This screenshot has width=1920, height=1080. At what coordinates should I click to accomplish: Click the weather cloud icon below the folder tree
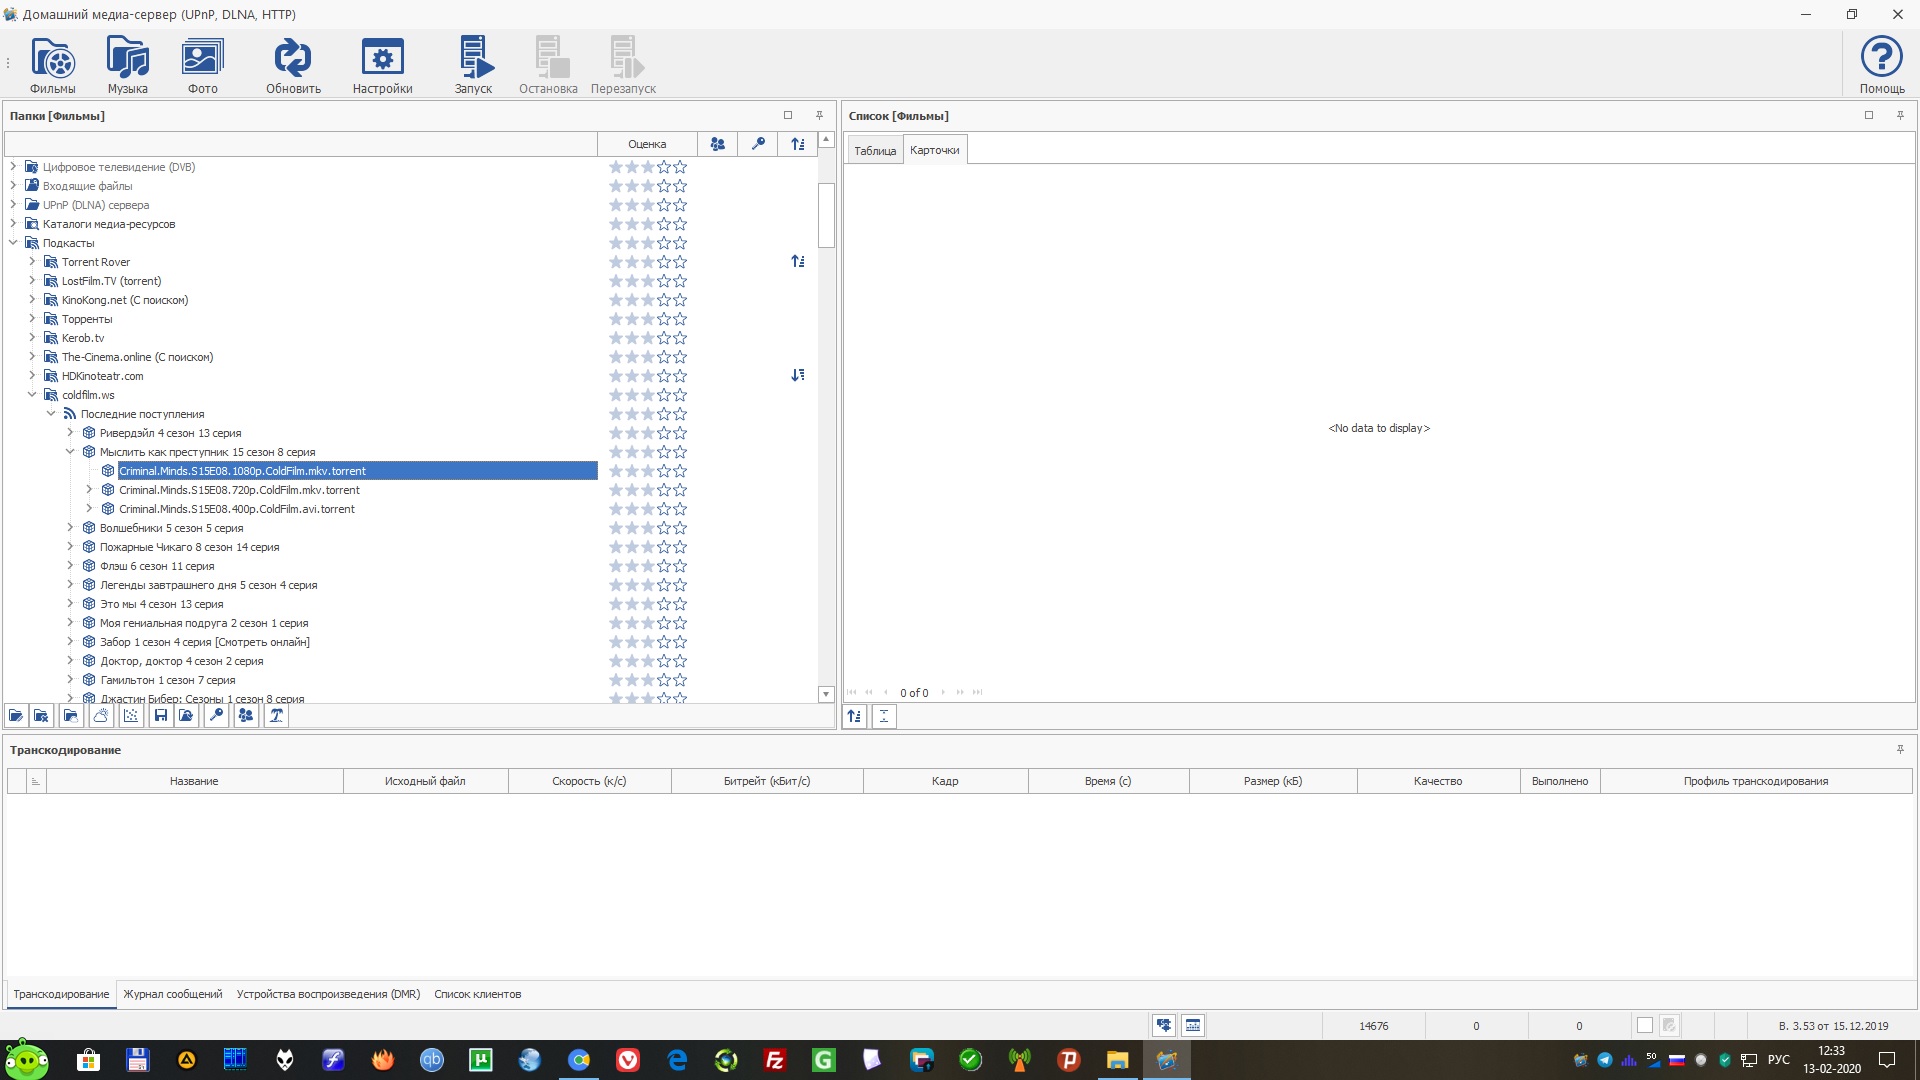coord(101,716)
